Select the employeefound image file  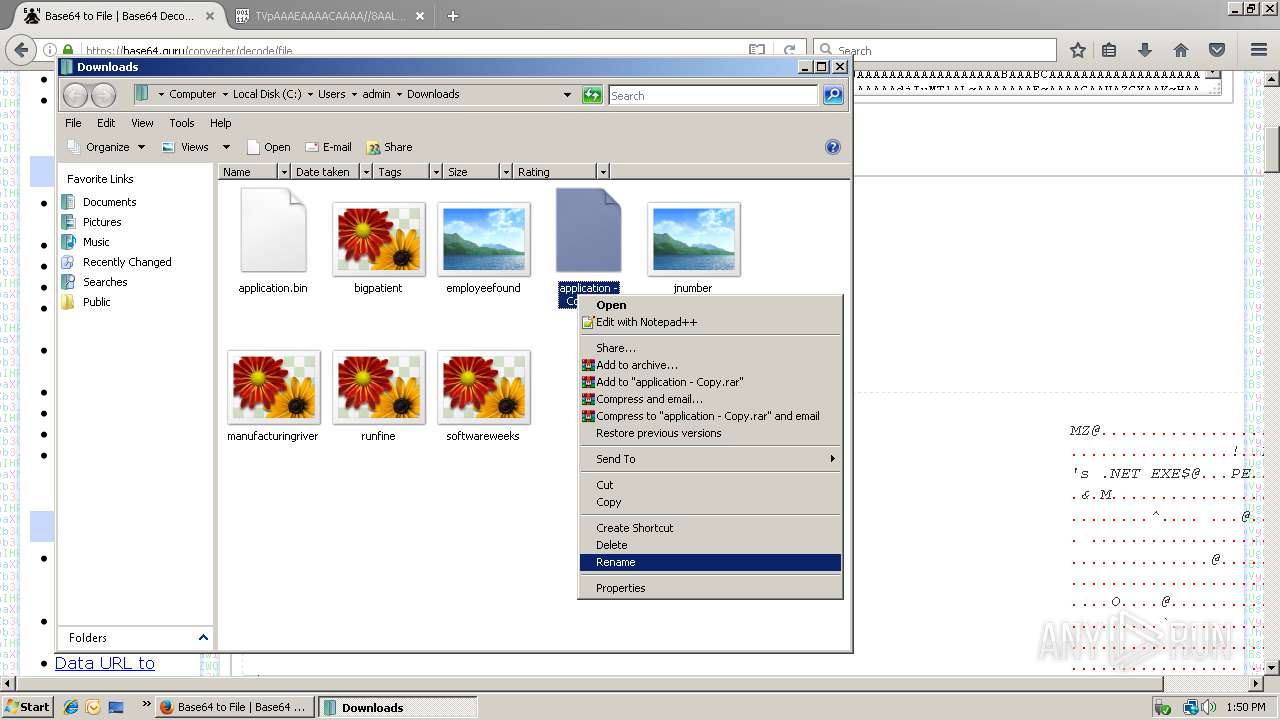pos(483,247)
